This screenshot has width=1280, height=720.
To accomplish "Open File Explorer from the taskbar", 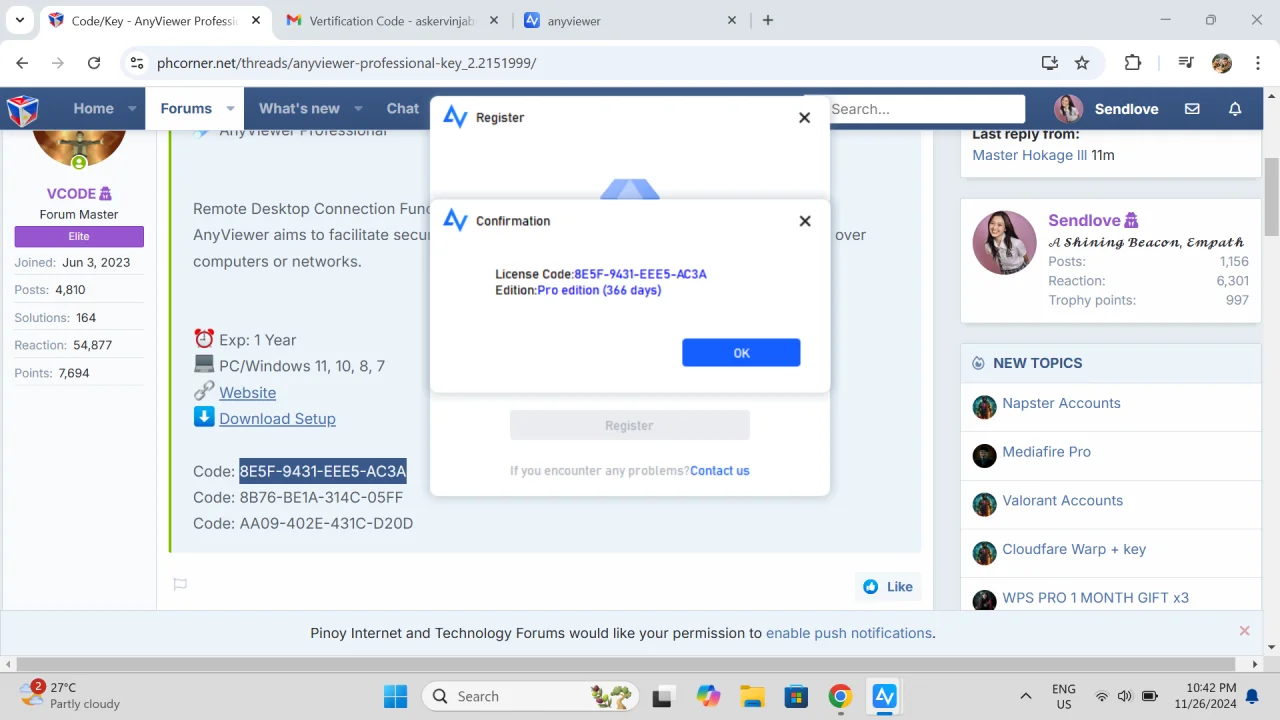I will pos(752,696).
